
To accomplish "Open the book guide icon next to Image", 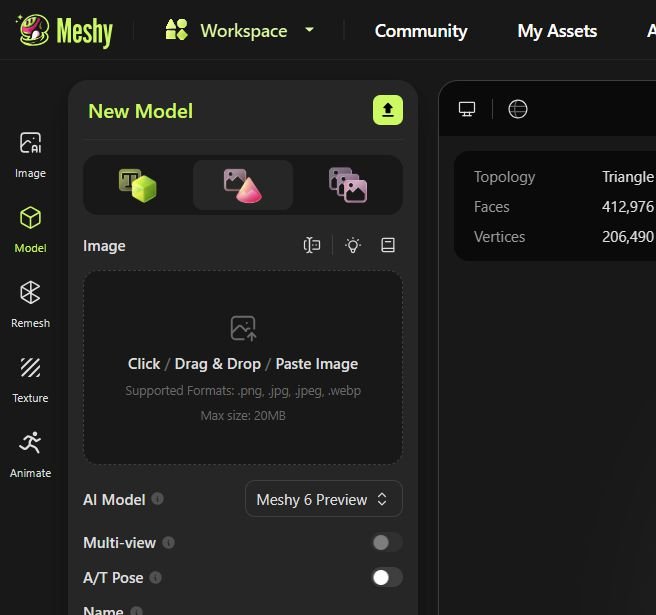I will click(x=388, y=246).
